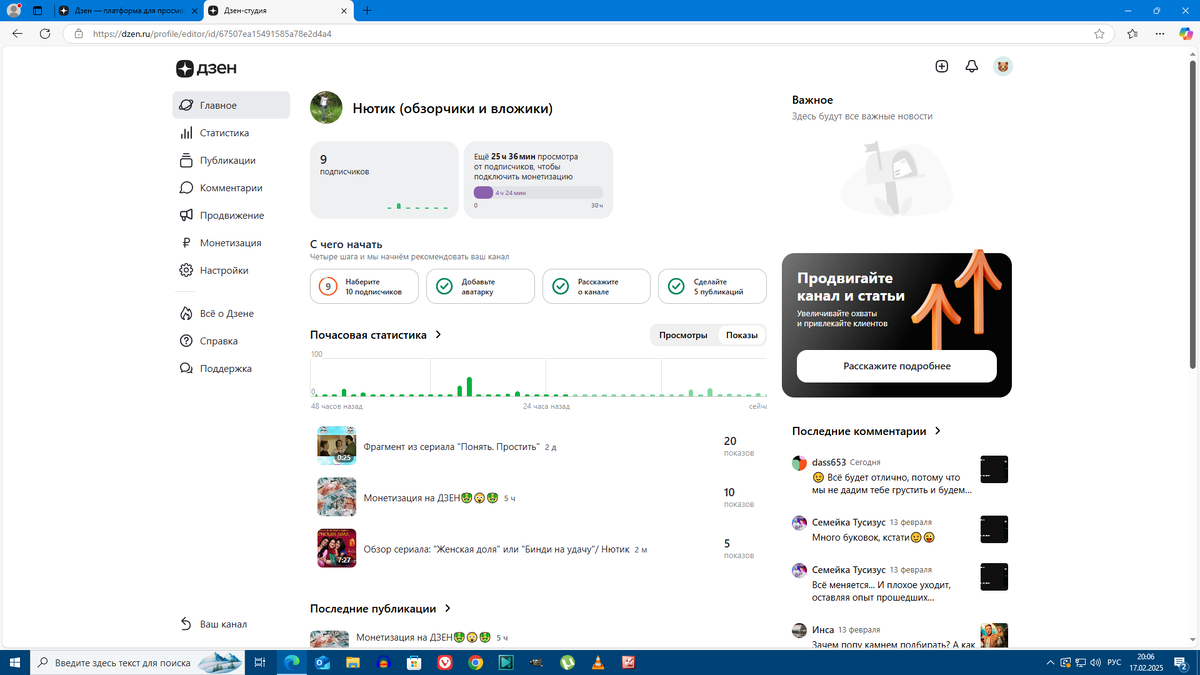The width and height of the screenshot is (1200, 675).
Task: Launch Microsoft Edge from taskbar
Action: pos(293,662)
